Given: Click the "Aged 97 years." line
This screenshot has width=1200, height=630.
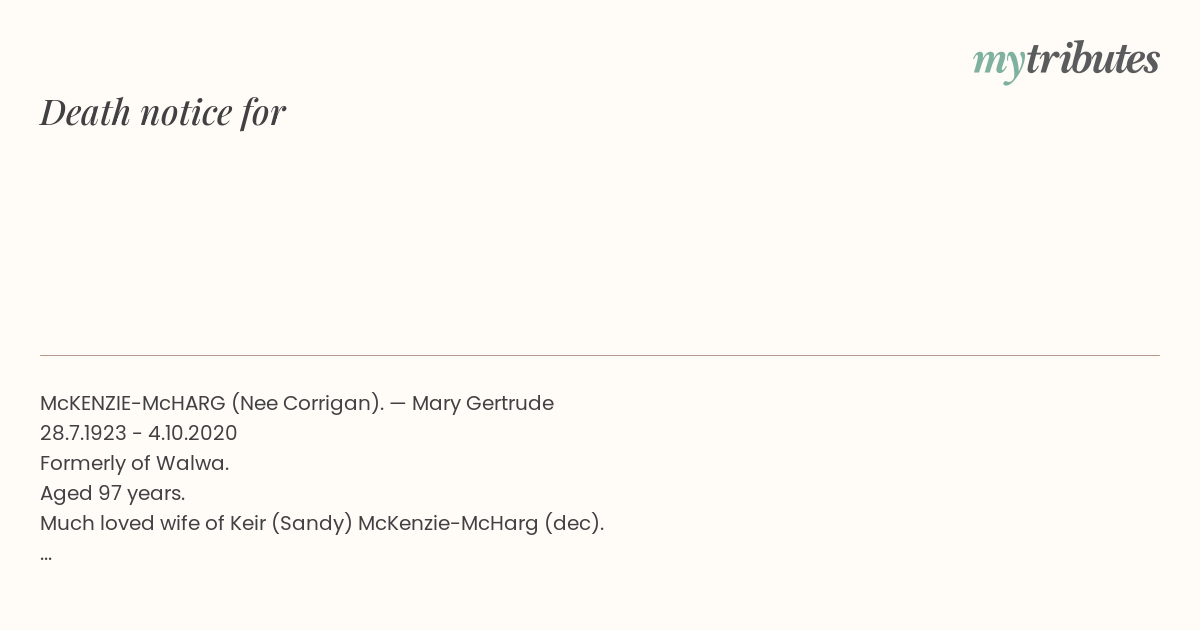Looking at the screenshot, I should point(112,493).
